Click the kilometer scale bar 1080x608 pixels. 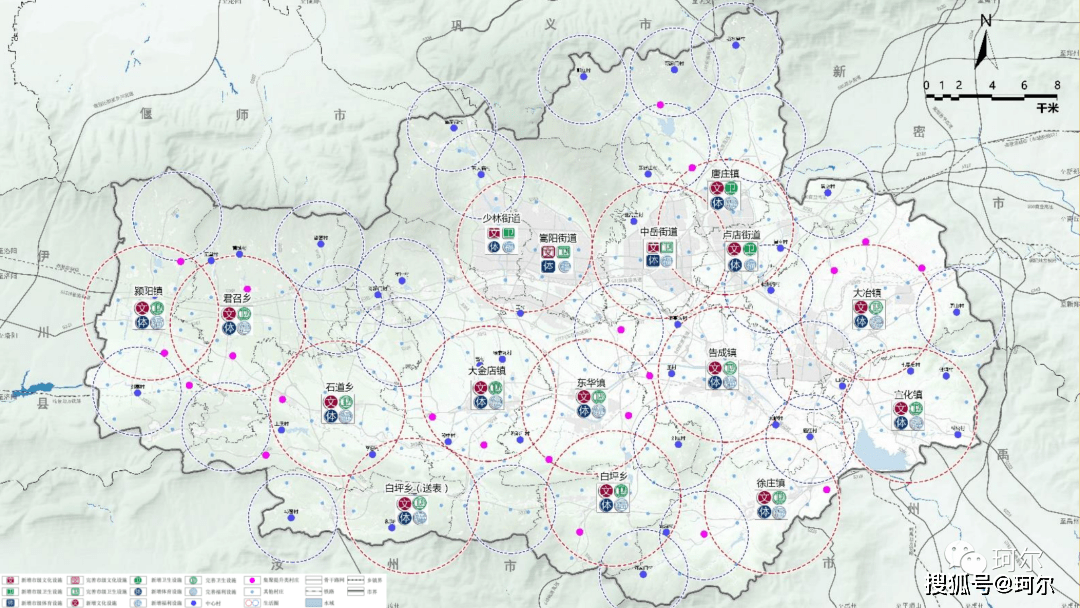[991, 98]
